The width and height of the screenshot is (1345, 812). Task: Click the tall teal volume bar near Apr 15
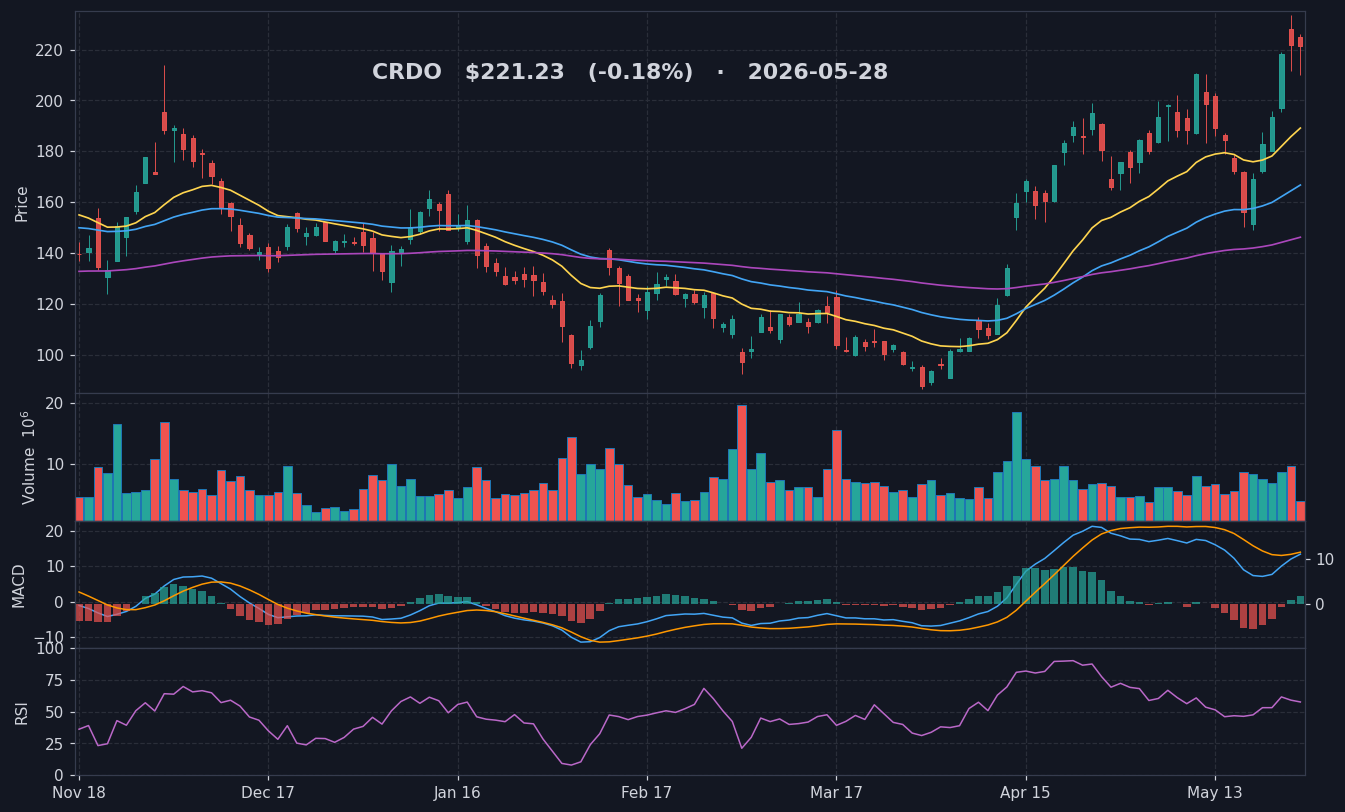coord(1017,466)
